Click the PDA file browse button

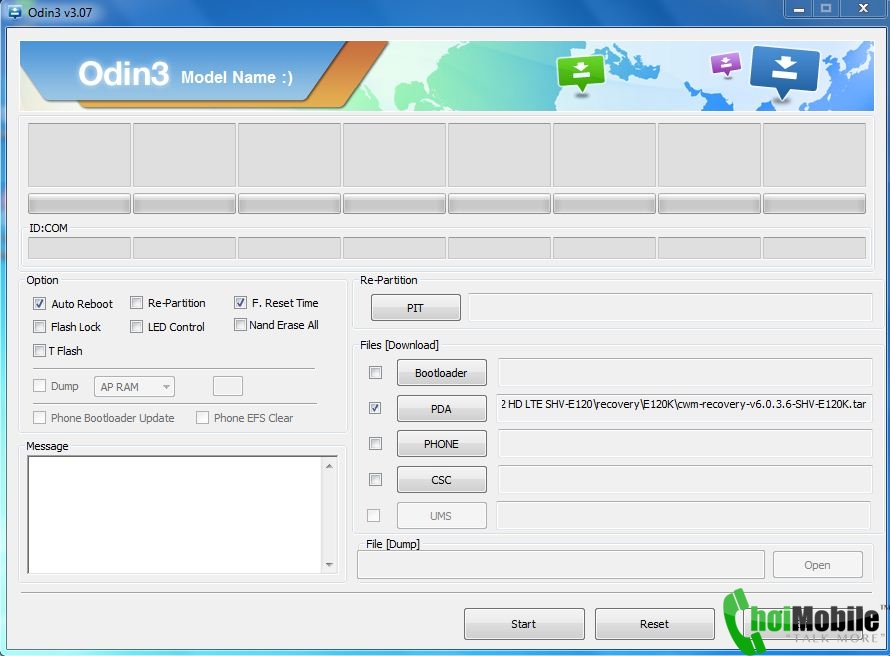[442, 409]
